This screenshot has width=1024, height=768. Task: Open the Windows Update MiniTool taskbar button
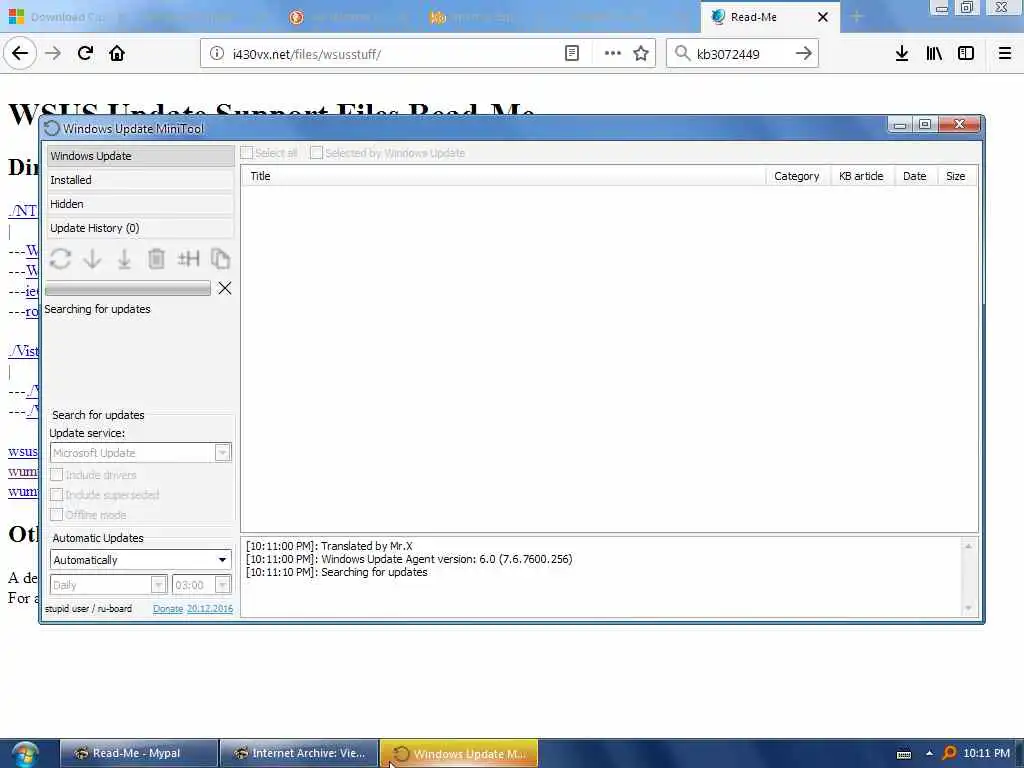tap(459, 754)
